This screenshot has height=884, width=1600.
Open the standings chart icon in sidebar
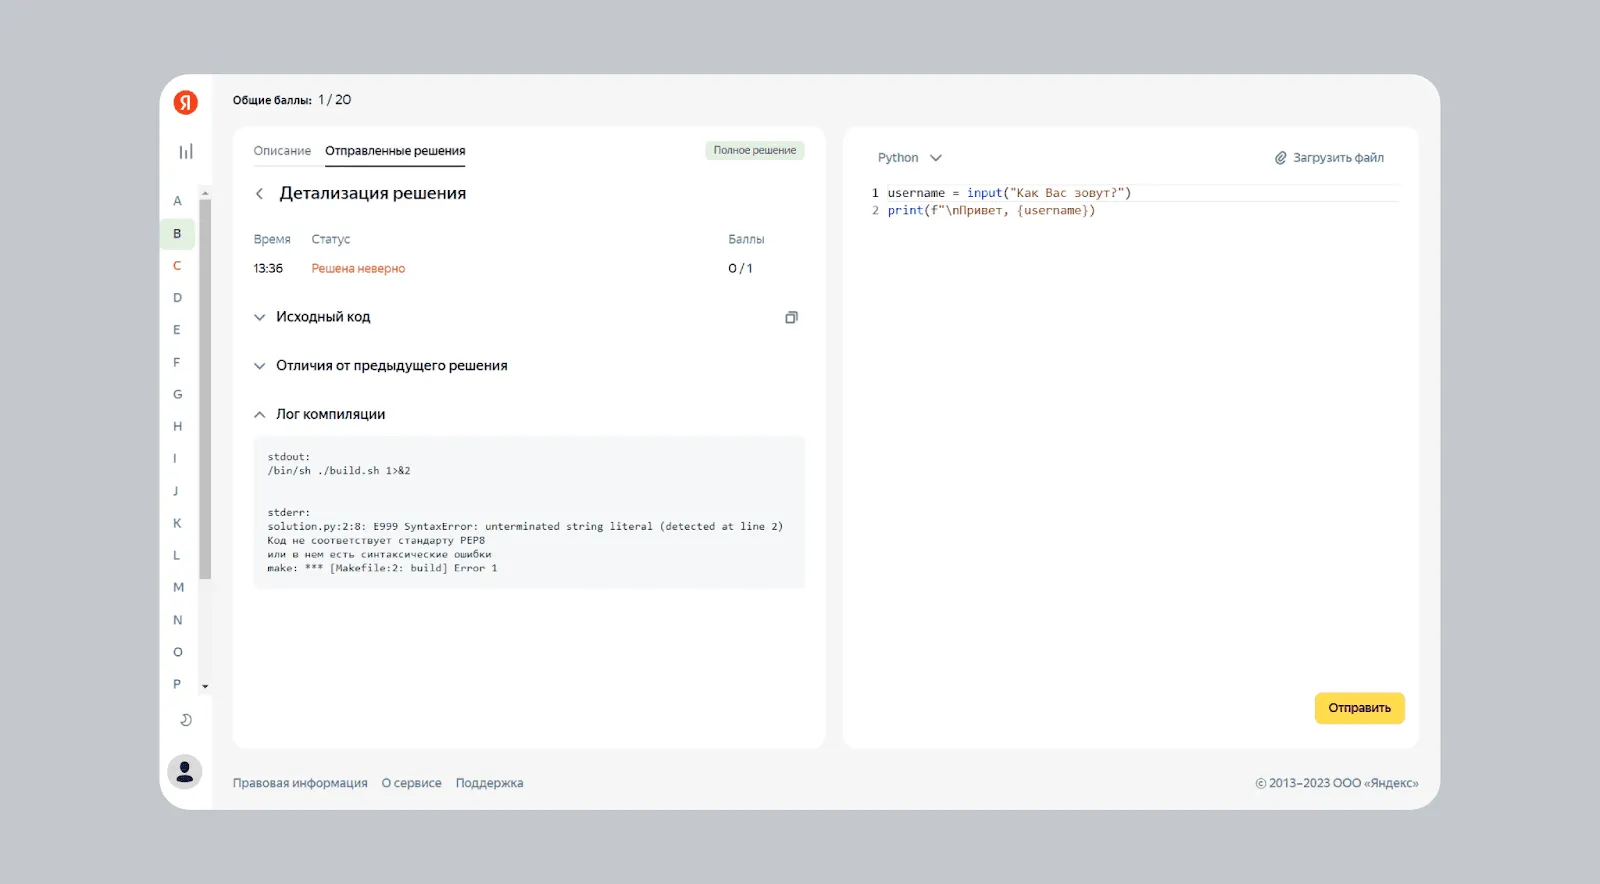coord(186,152)
